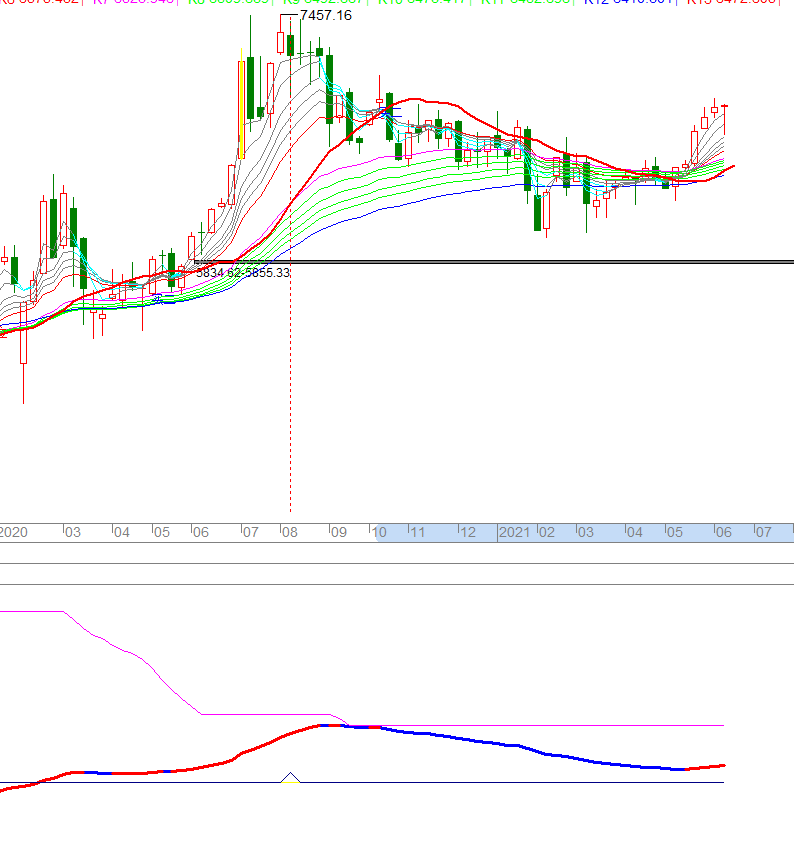The image size is (794, 865).
Task: Select the 5834.62-5855.33 price range label
Action: point(243,273)
